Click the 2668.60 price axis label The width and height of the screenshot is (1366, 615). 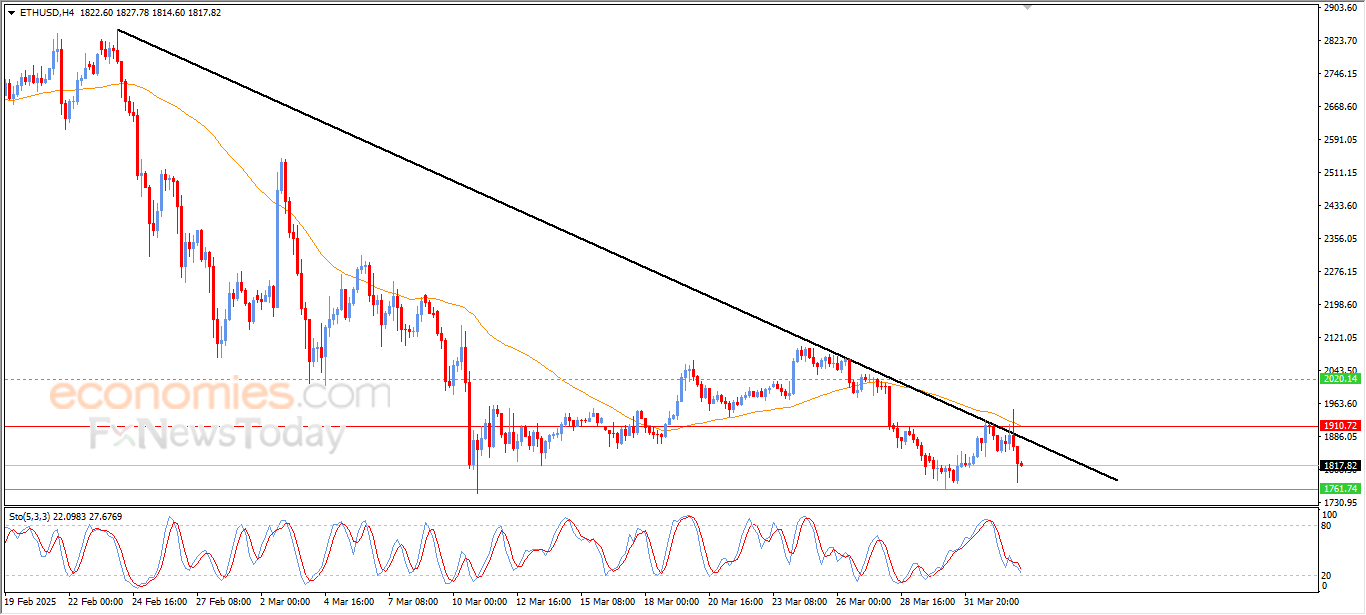[x=1339, y=107]
